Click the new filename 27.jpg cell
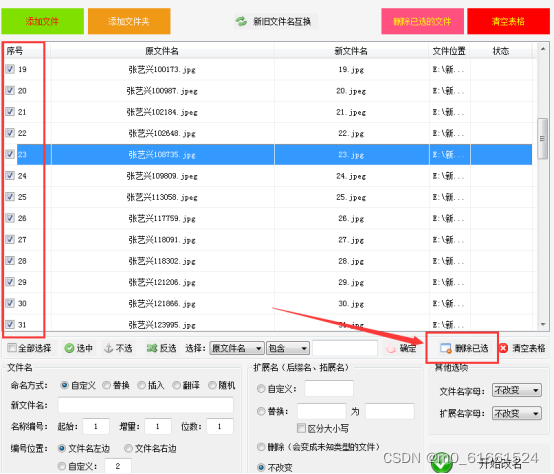 (x=351, y=239)
